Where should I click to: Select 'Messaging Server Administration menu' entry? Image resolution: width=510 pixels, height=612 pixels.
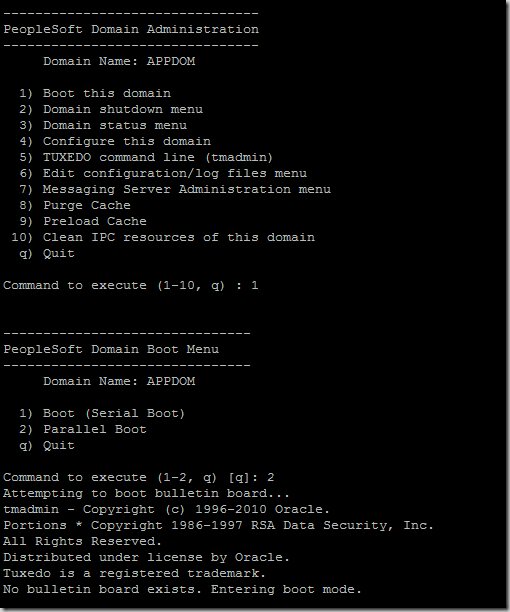coord(175,189)
